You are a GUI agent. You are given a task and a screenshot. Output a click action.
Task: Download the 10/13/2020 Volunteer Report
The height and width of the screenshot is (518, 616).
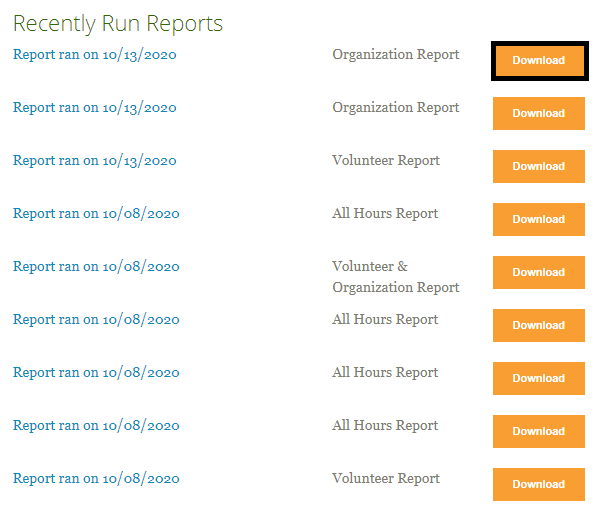click(x=539, y=167)
